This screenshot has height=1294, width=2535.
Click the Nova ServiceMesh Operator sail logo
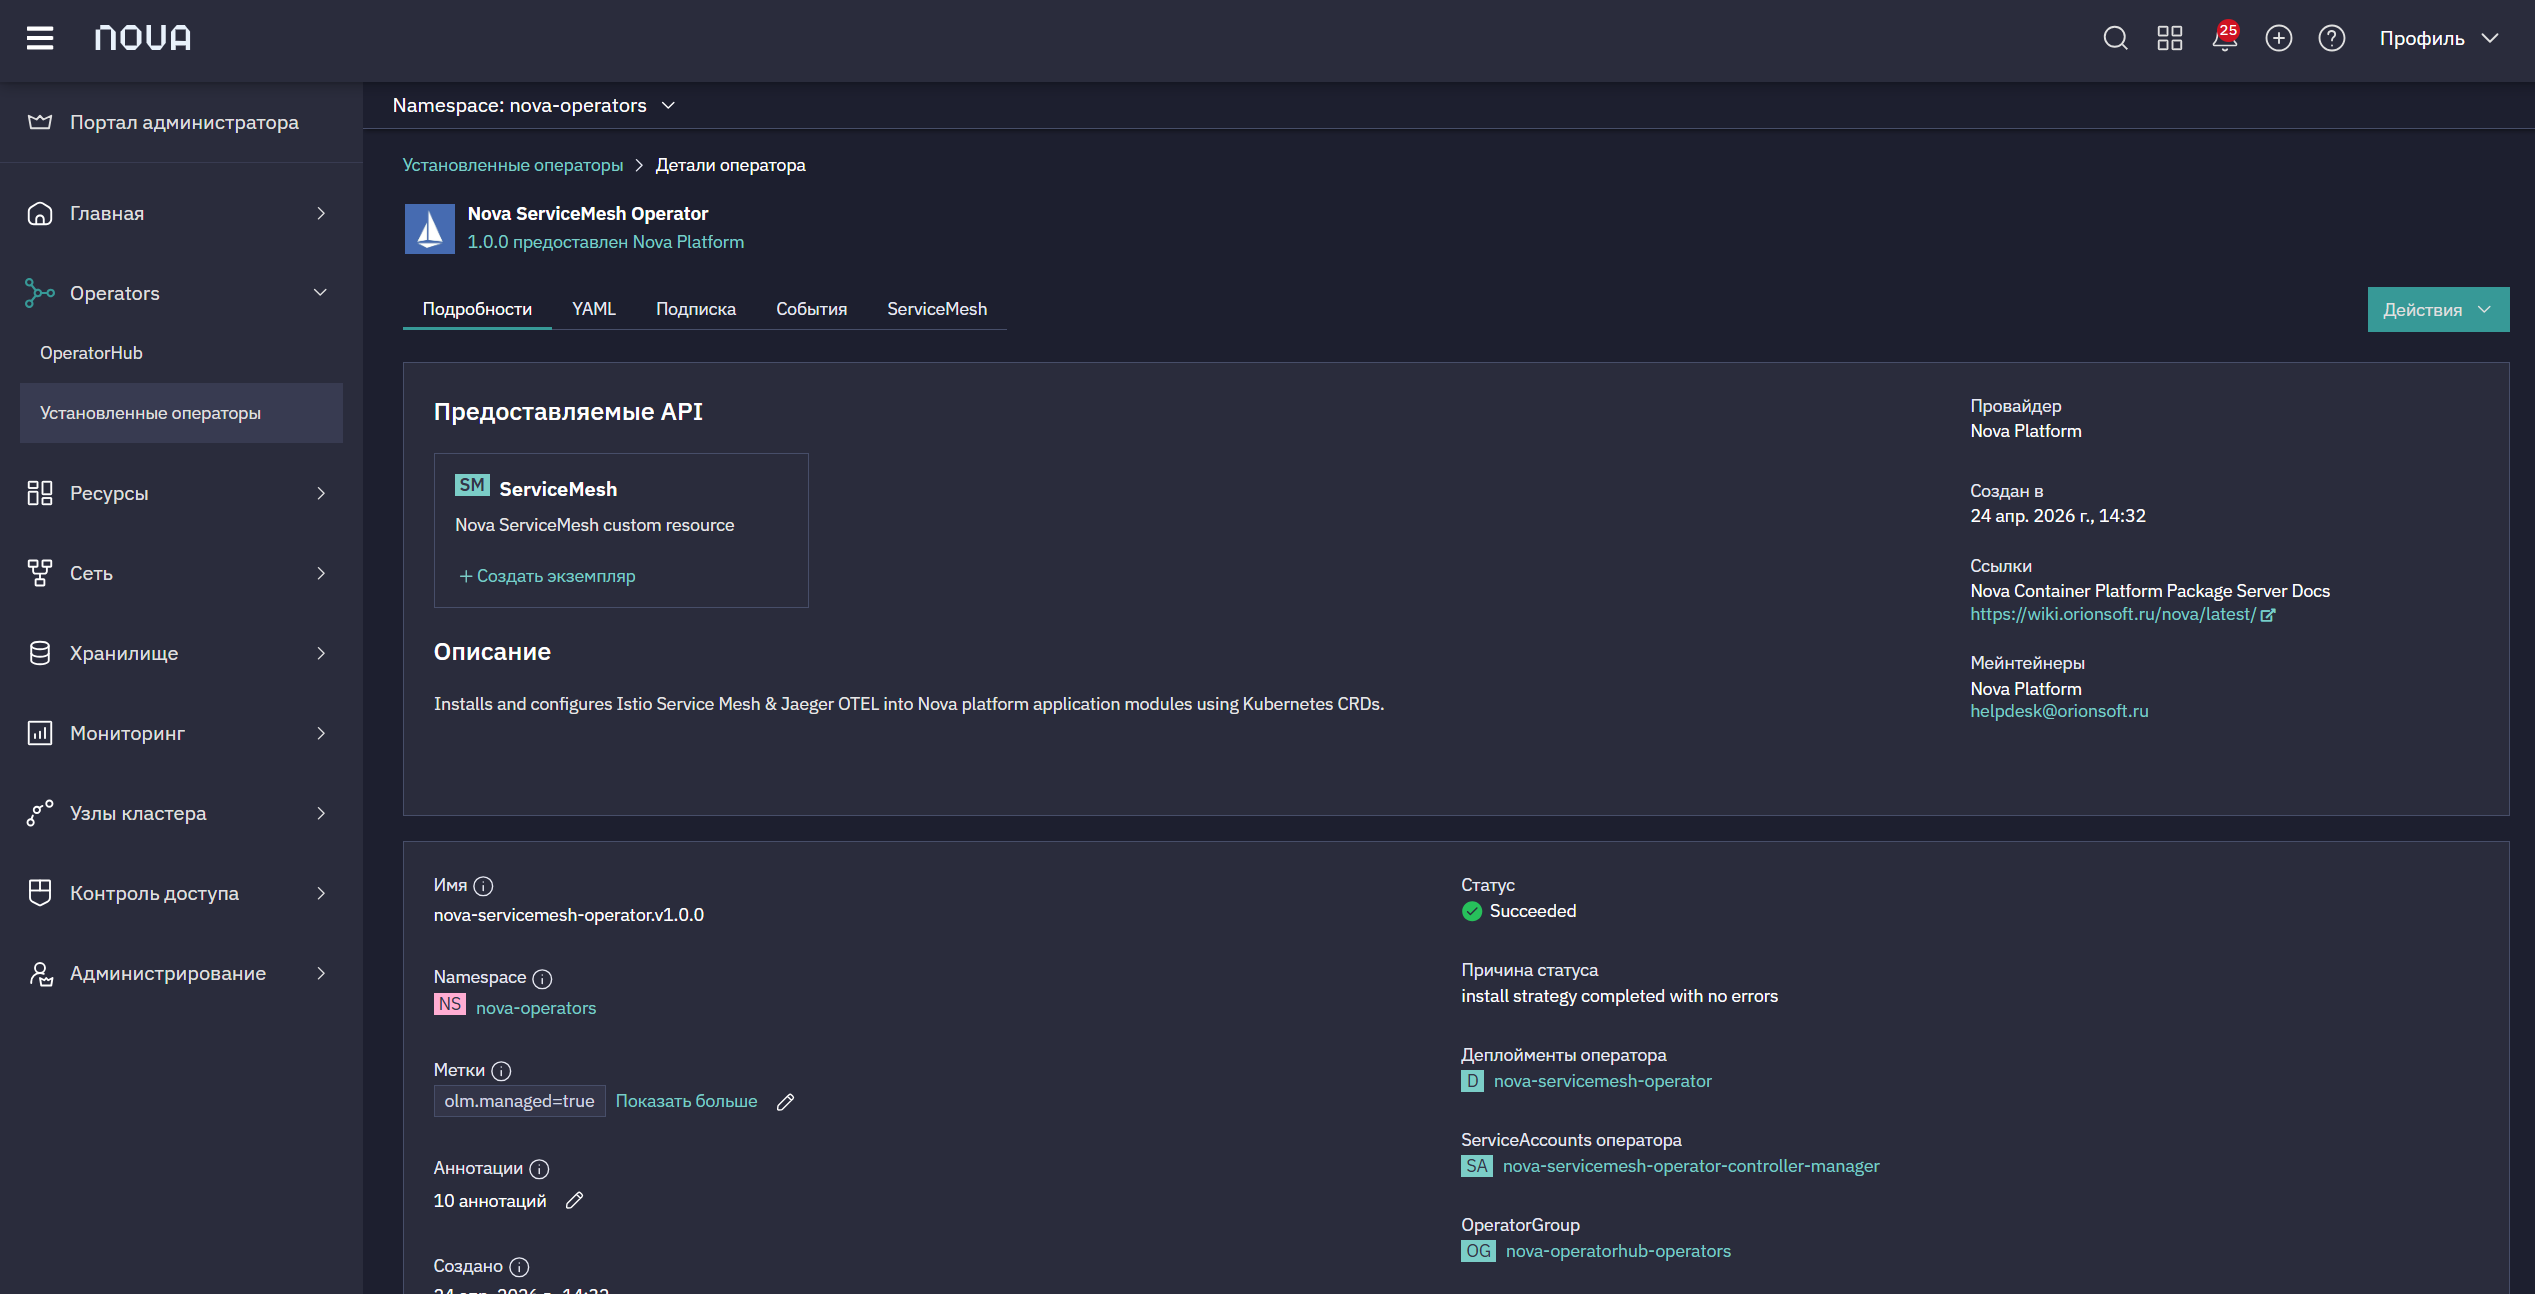click(x=429, y=228)
